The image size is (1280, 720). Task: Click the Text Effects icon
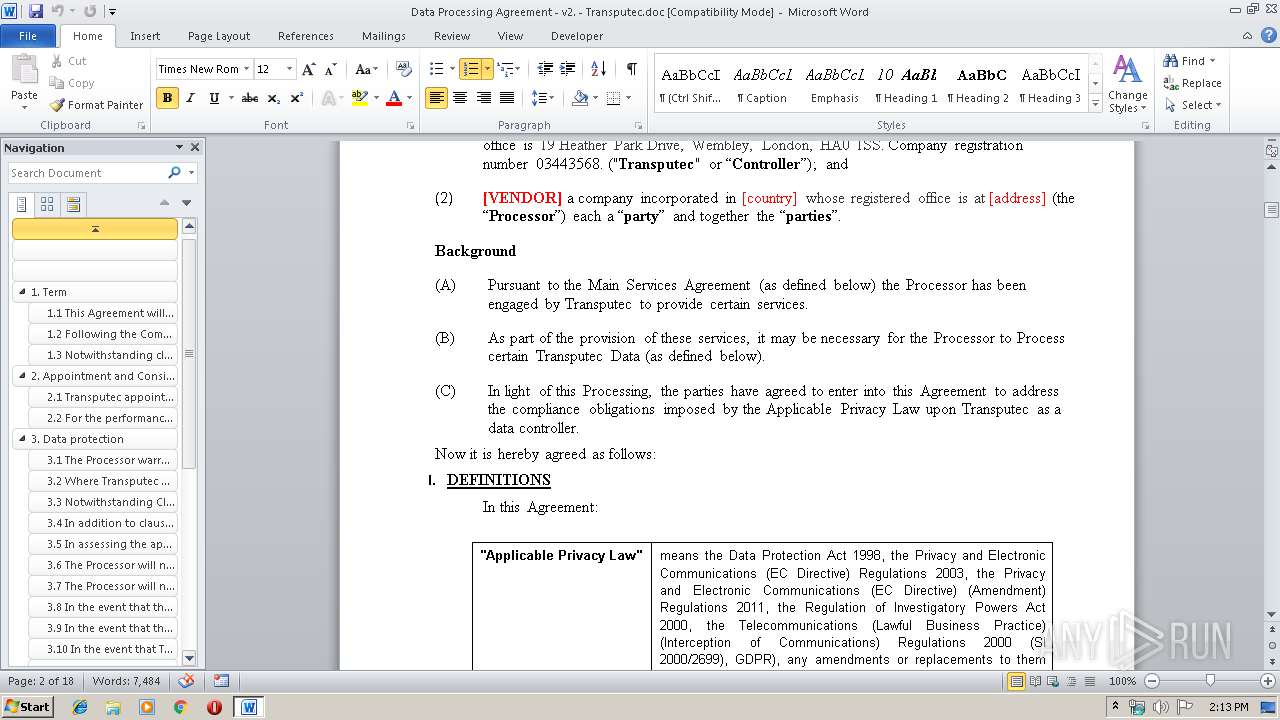[x=327, y=98]
